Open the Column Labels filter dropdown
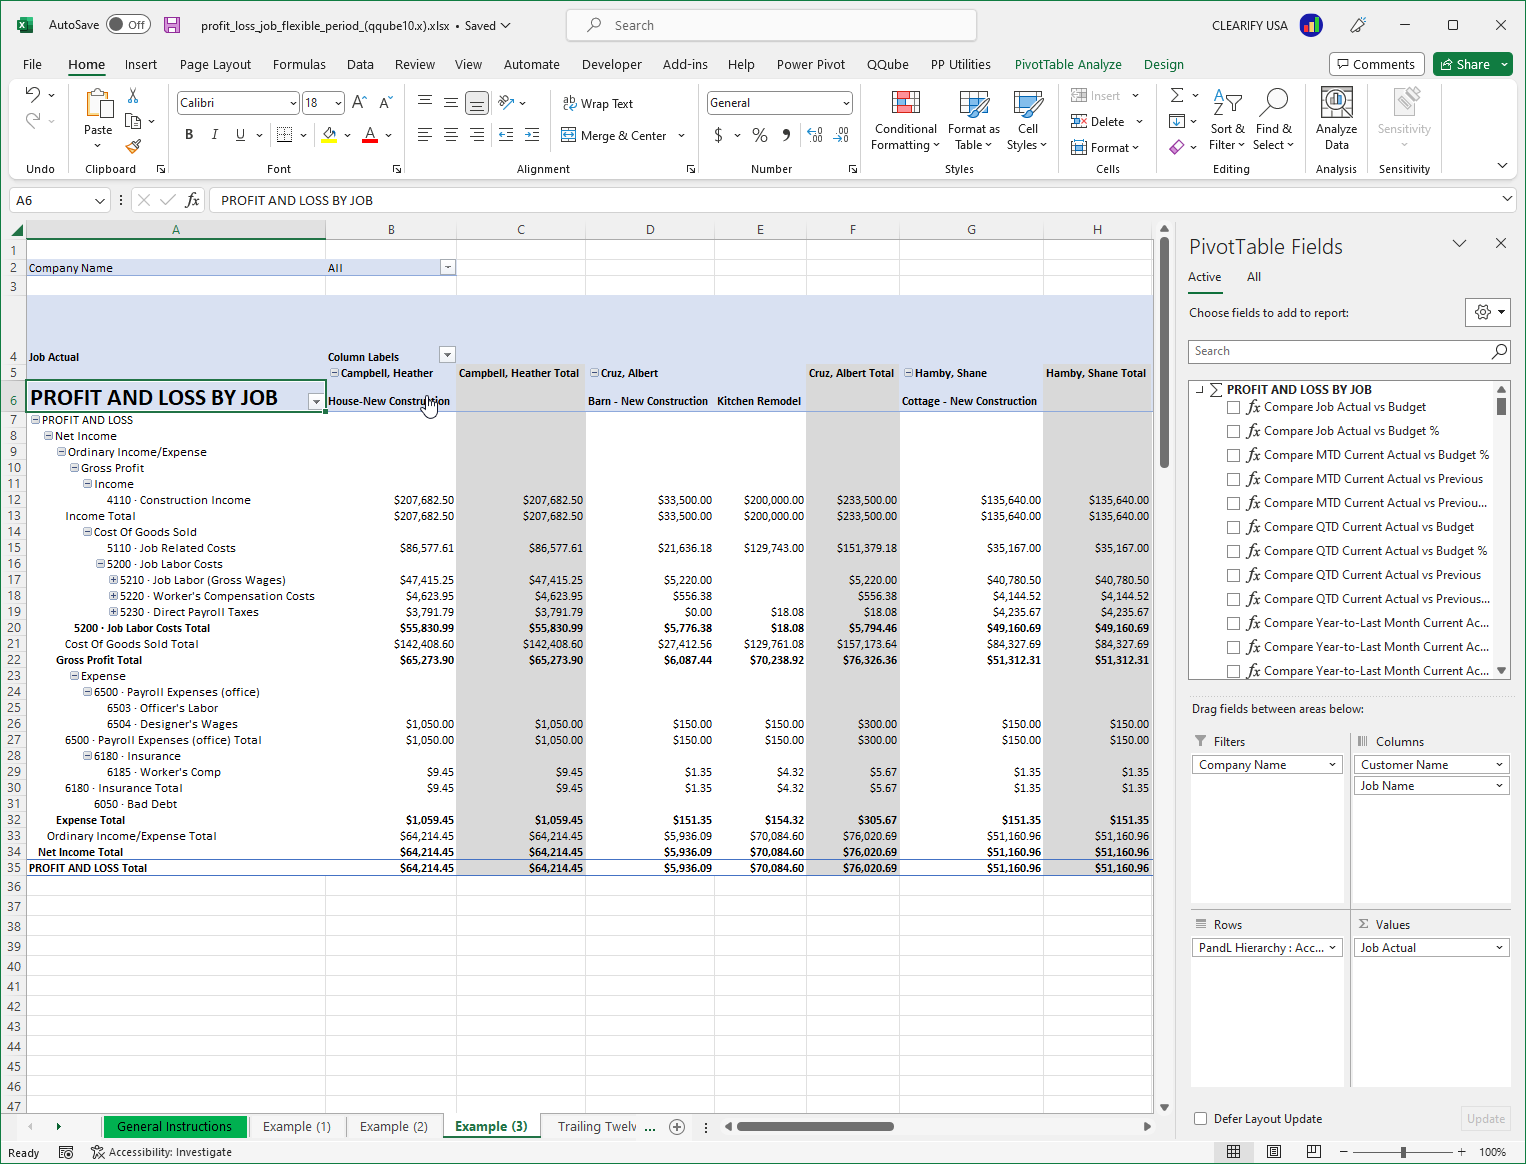 (x=447, y=354)
